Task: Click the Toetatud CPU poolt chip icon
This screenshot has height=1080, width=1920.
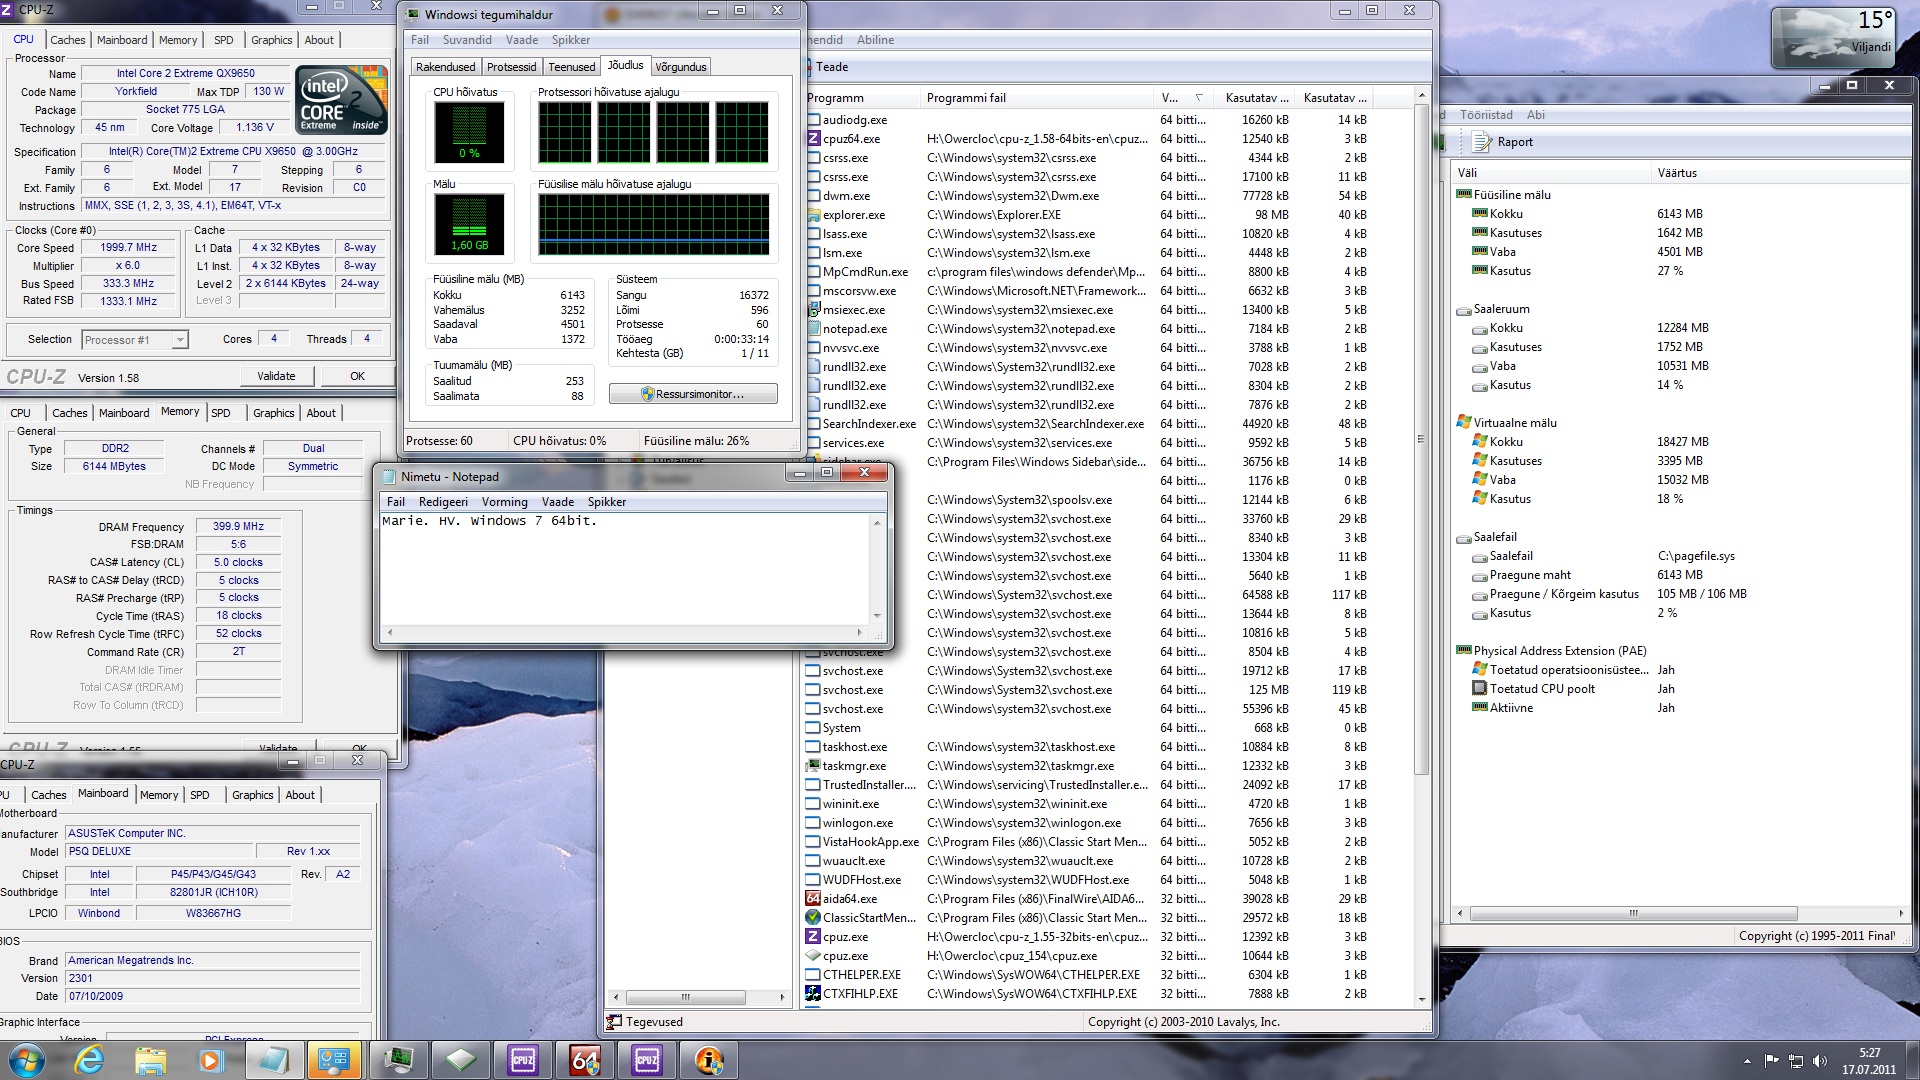Action: (1480, 689)
